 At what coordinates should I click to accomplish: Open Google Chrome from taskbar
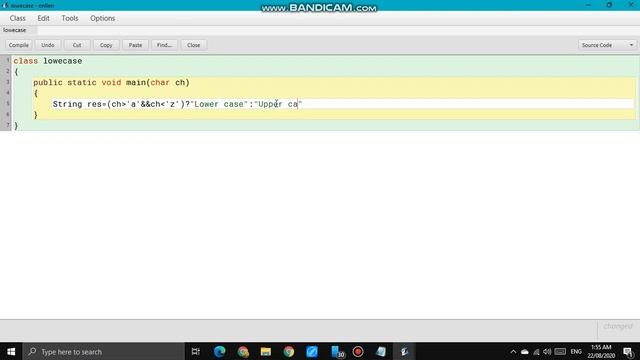[x=289, y=351]
